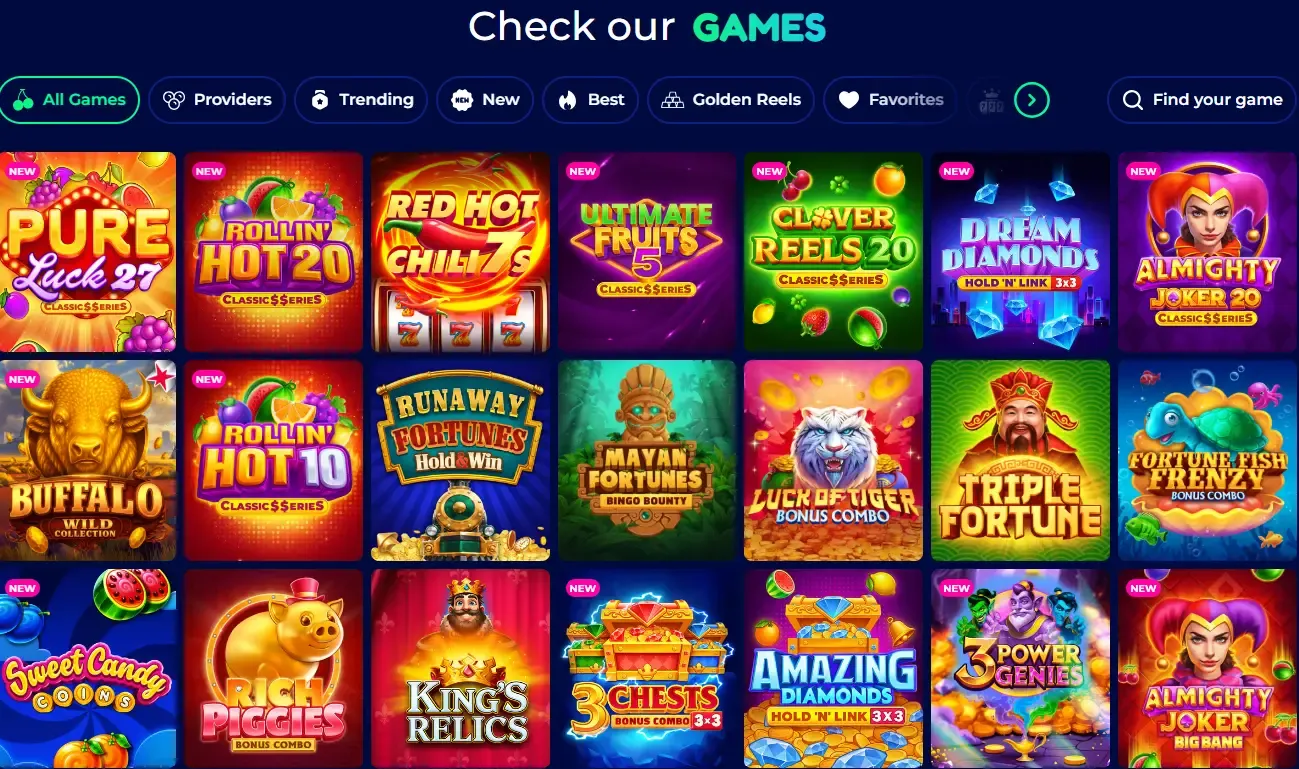Launch the 3 Power Genies game
The height and width of the screenshot is (769, 1299).
(1020, 668)
